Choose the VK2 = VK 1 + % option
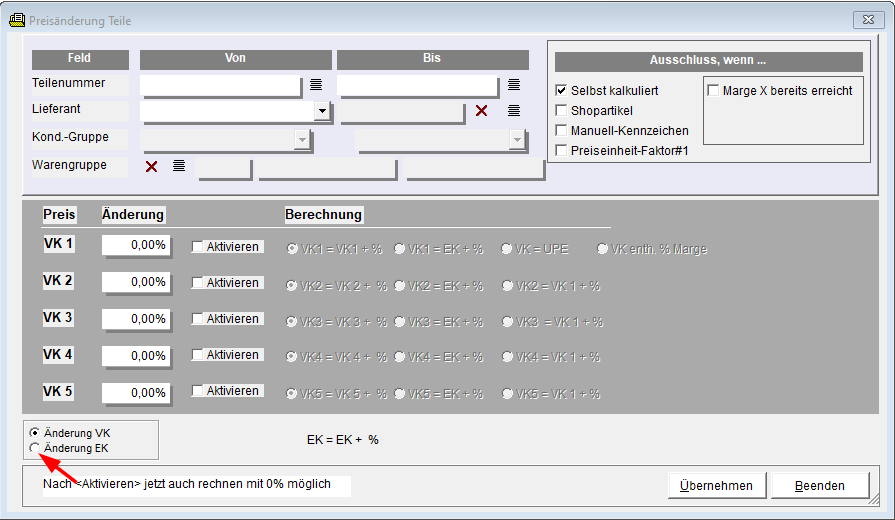 click(x=507, y=285)
